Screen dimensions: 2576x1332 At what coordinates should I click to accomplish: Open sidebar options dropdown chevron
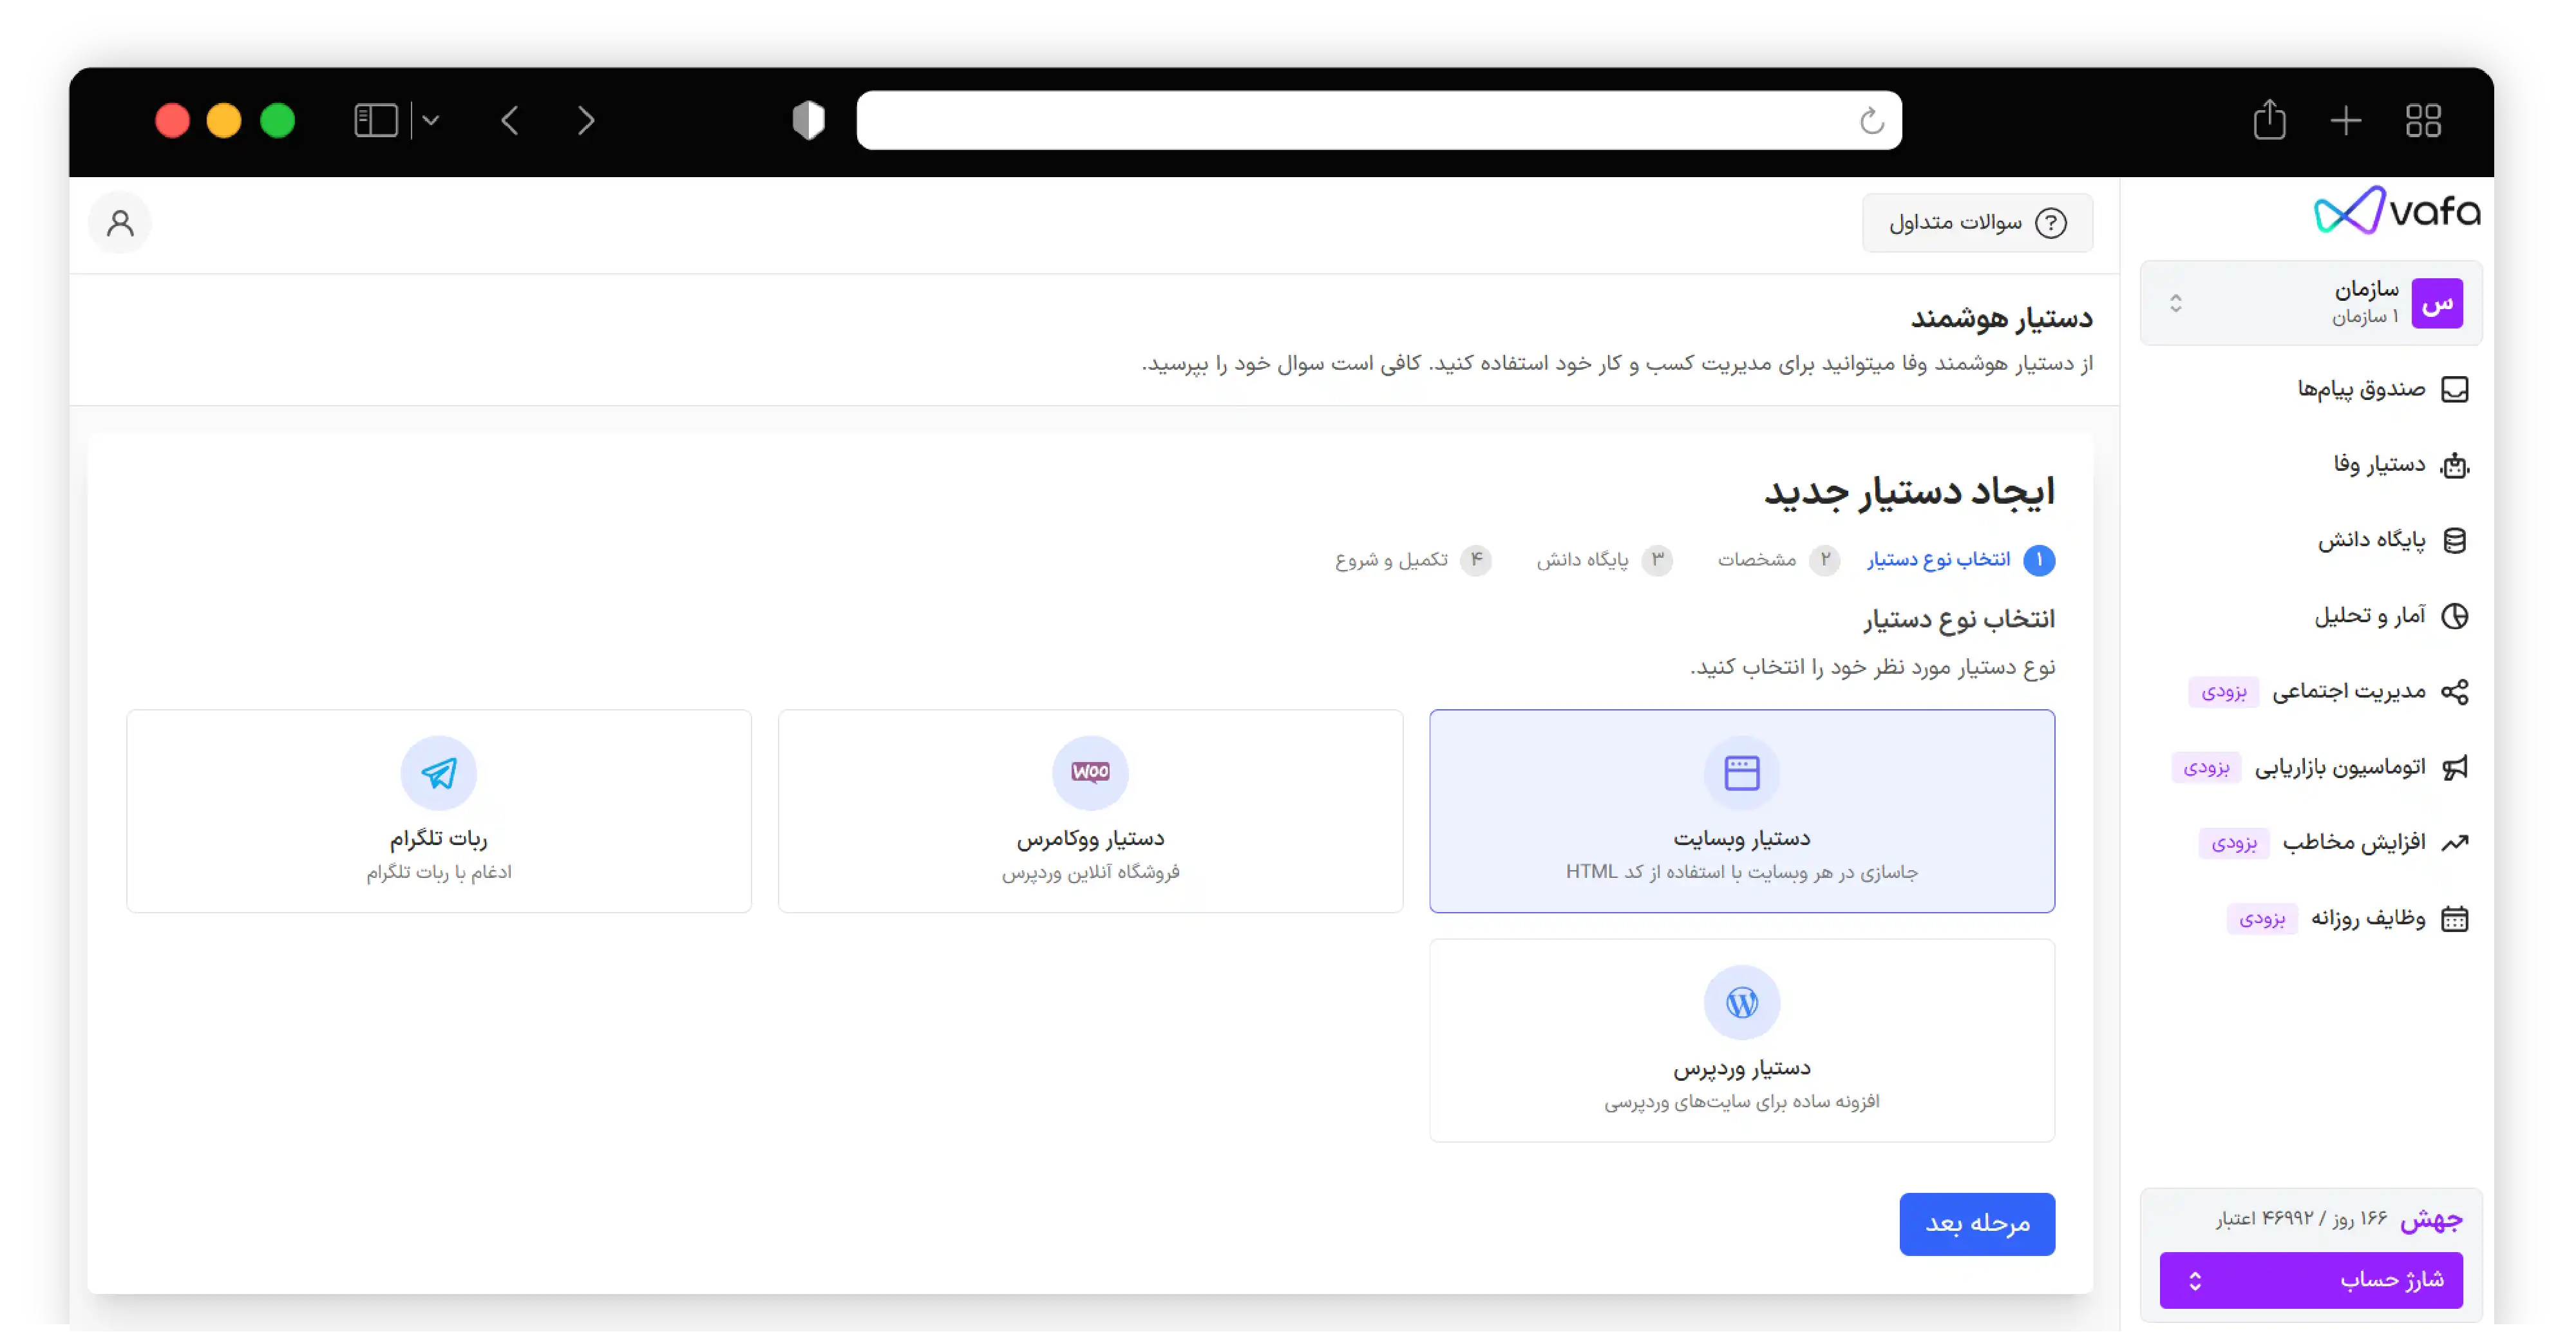431,121
